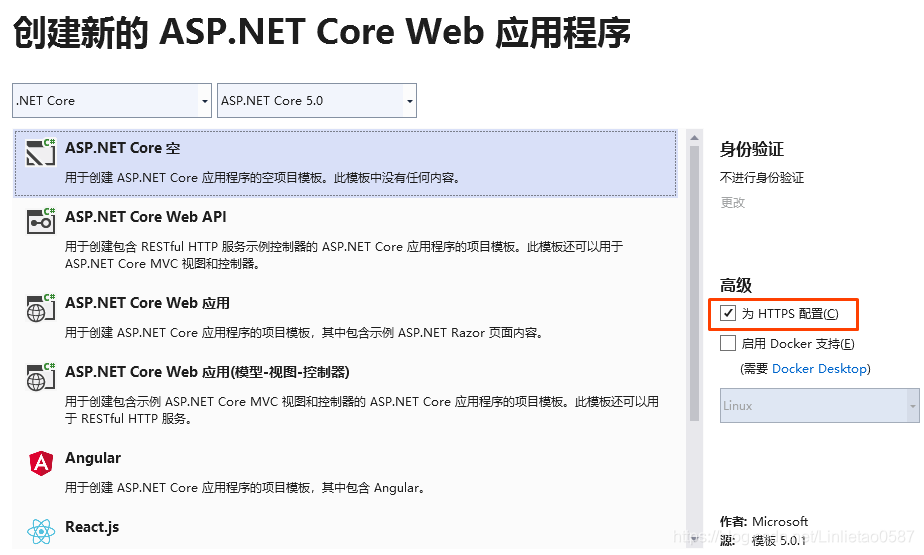Viewport: 924px width, 555px height.
Task: Open the Linux container OS dropdown
Action: [820, 405]
